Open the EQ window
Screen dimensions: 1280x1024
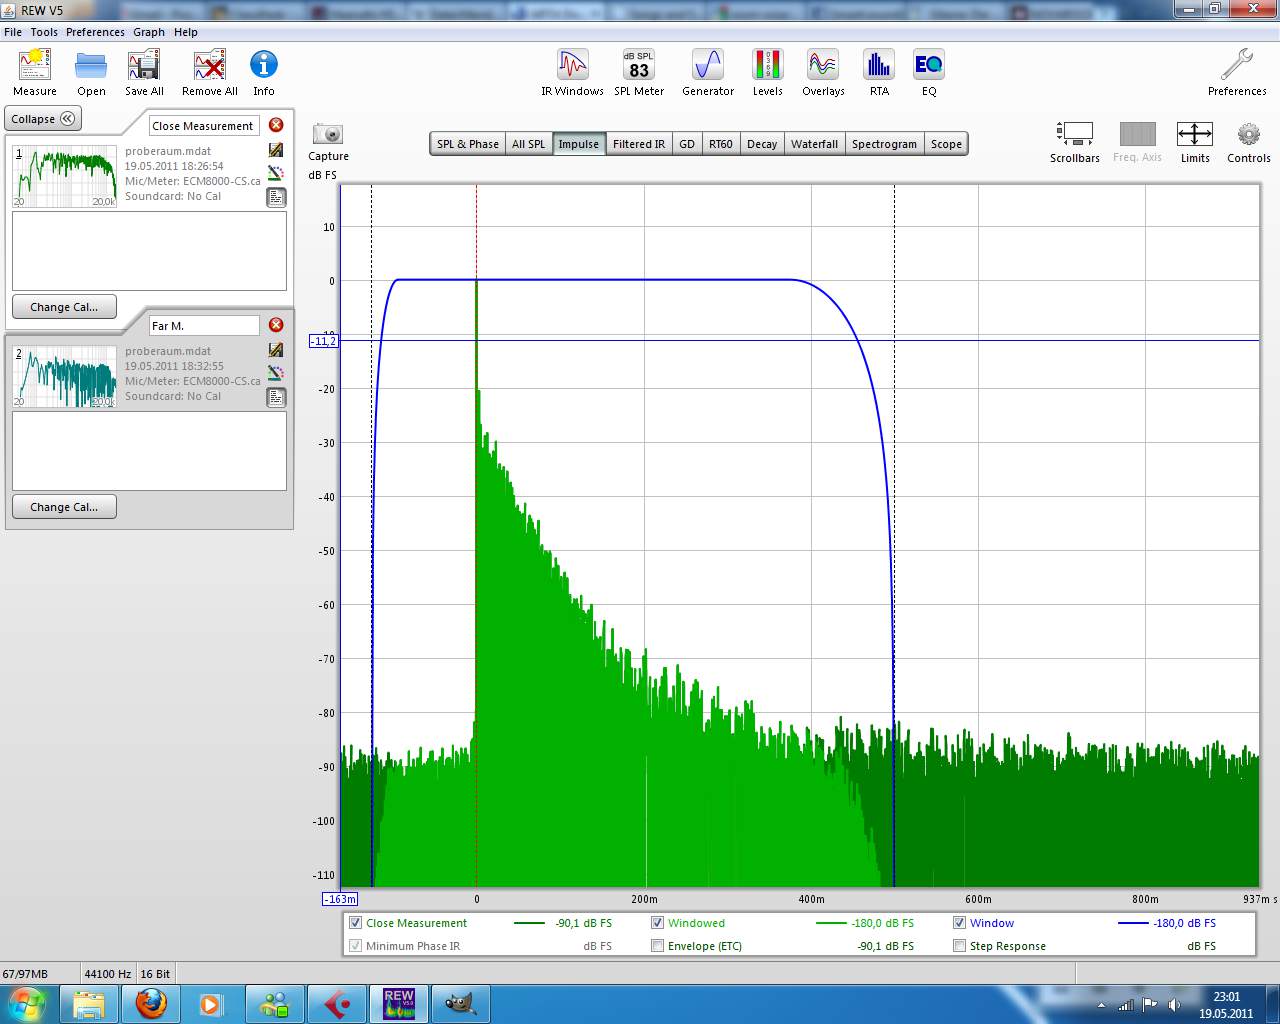(928, 73)
